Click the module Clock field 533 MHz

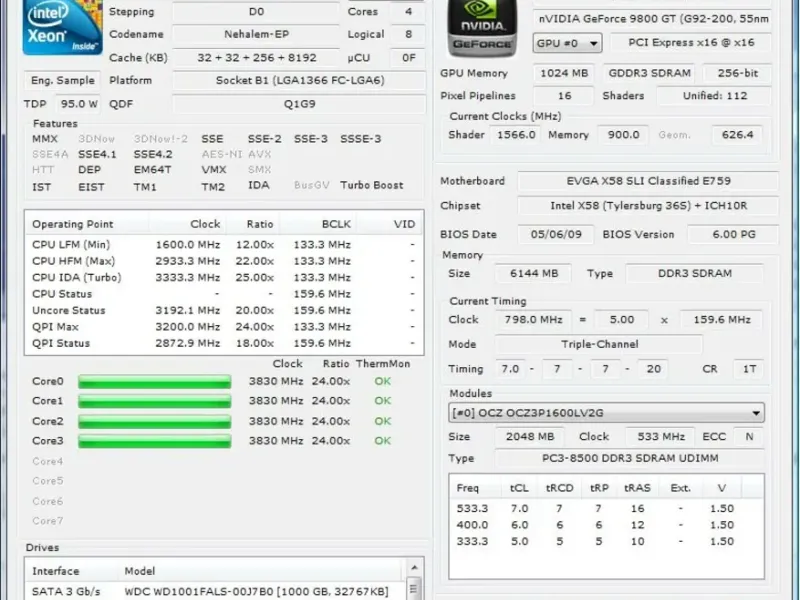pos(660,437)
